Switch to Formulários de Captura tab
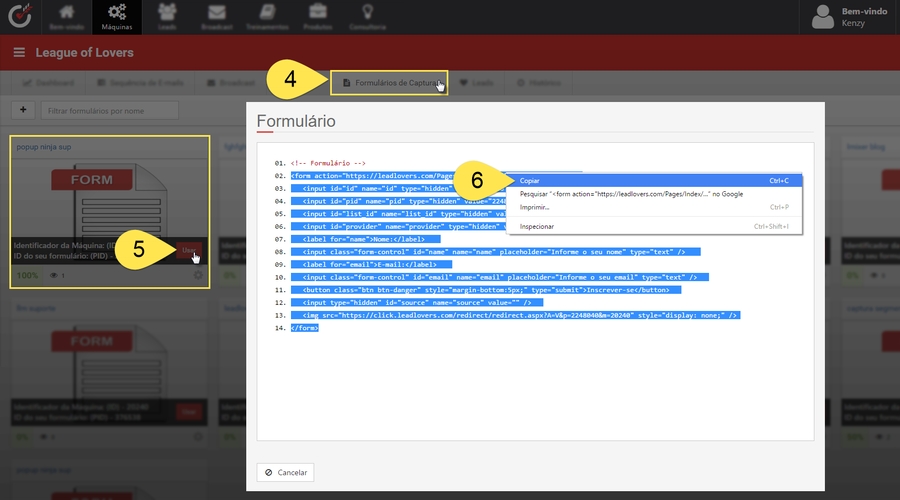This screenshot has width=900, height=500. click(390, 82)
